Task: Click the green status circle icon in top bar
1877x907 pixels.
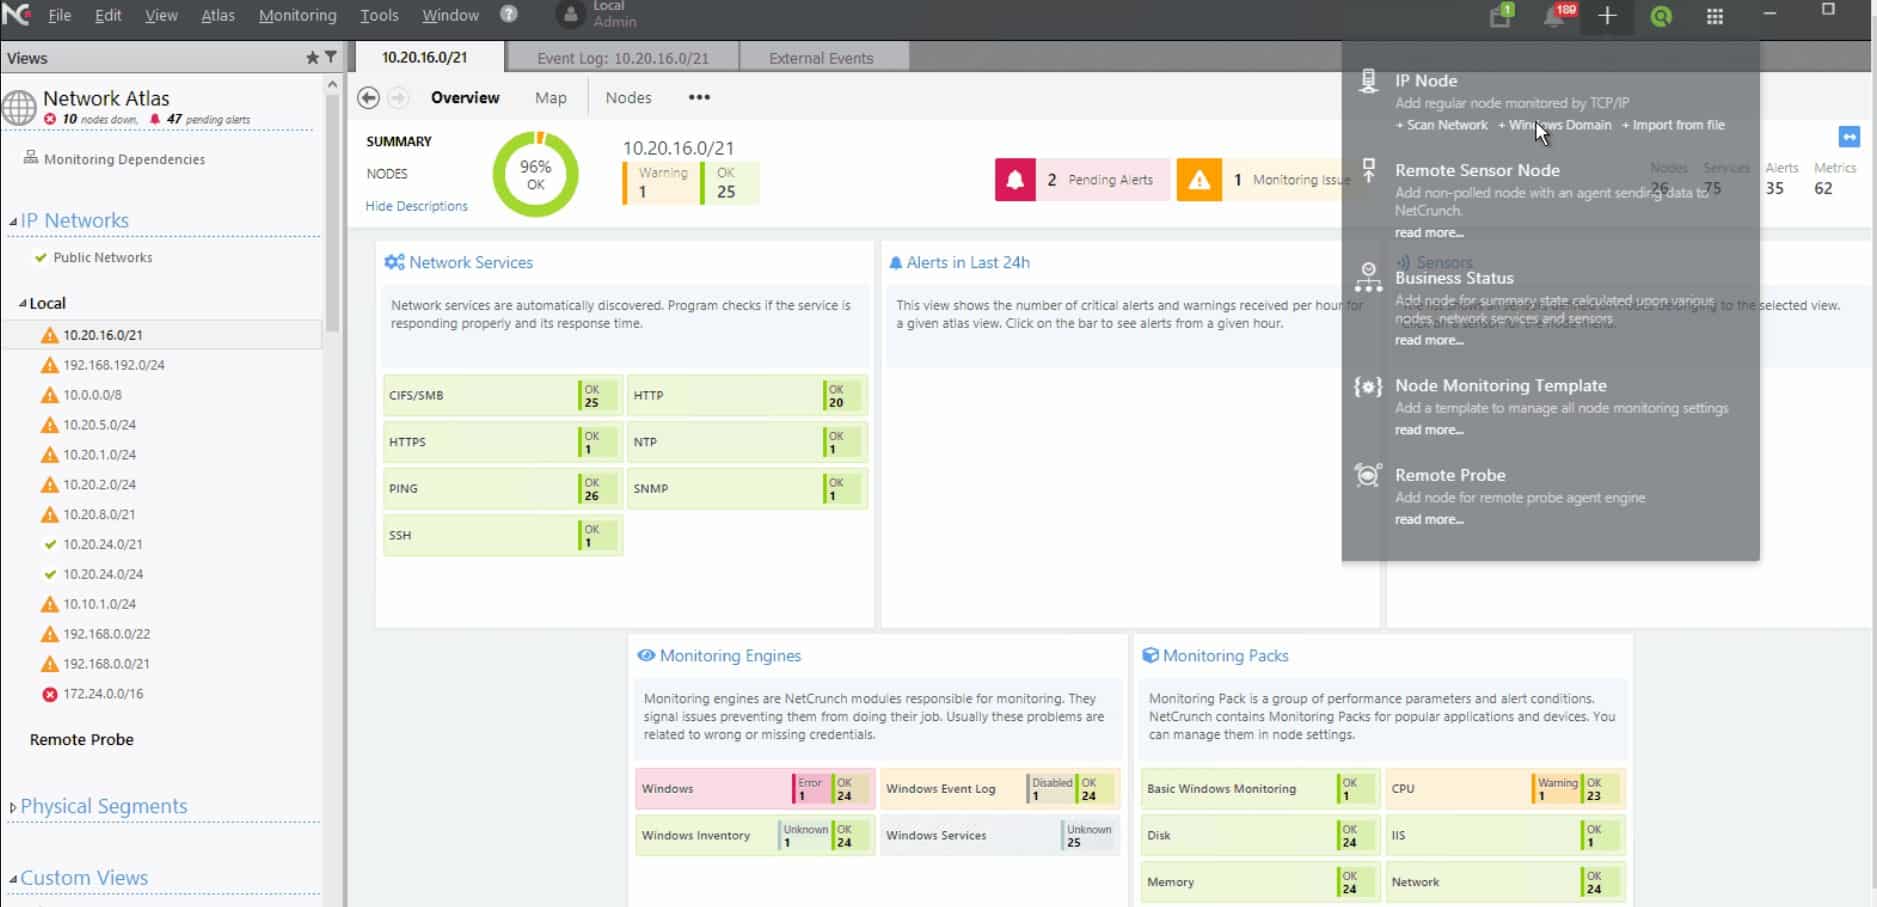Action: coord(1661,16)
